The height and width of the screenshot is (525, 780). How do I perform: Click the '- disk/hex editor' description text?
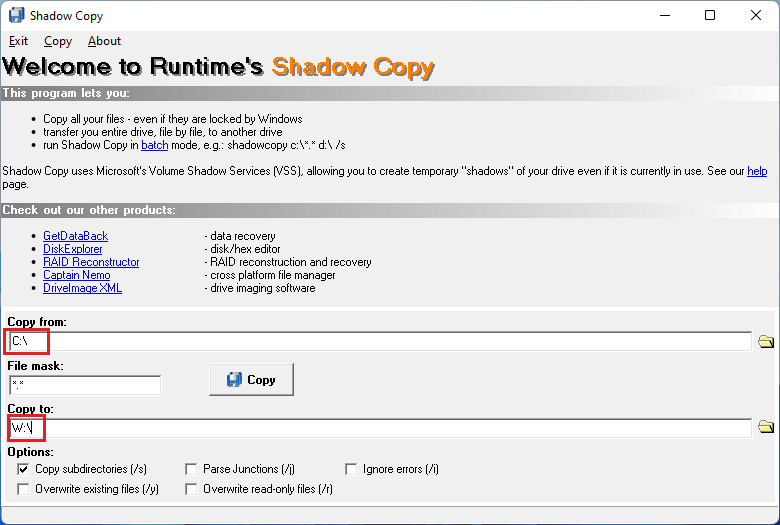[242, 249]
